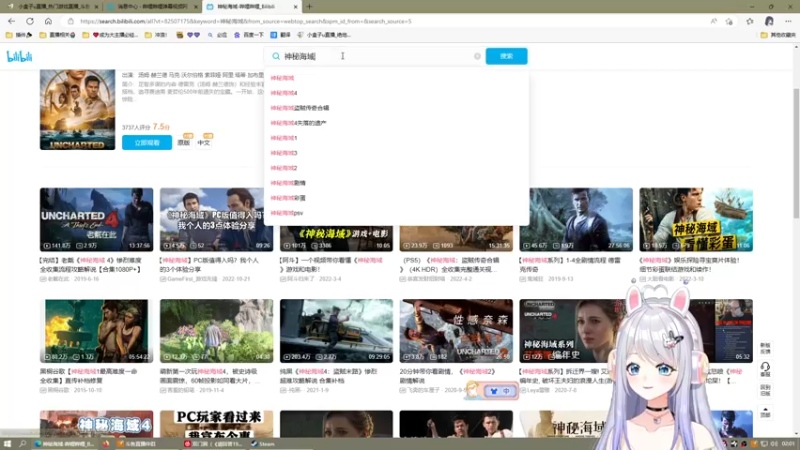The height and width of the screenshot is (450, 800).
Task: Open the first bookmark folder on the bar
Action: click(x=19, y=35)
